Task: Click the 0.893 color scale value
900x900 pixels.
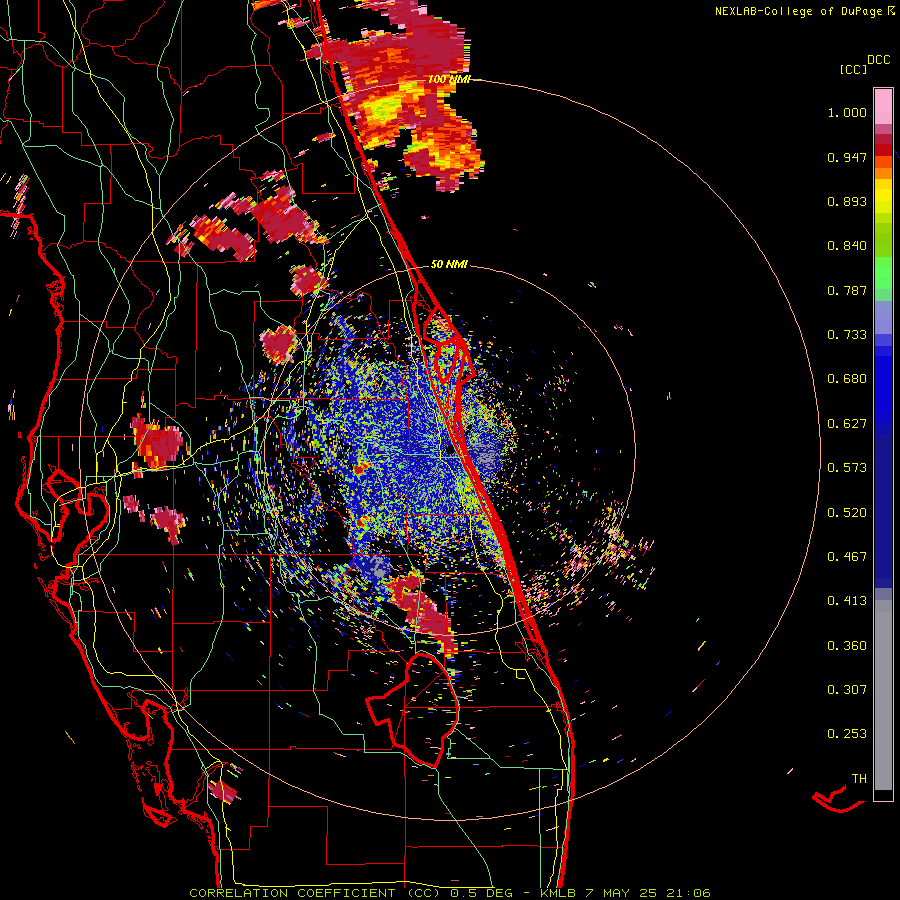Action: [x=847, y=201]
